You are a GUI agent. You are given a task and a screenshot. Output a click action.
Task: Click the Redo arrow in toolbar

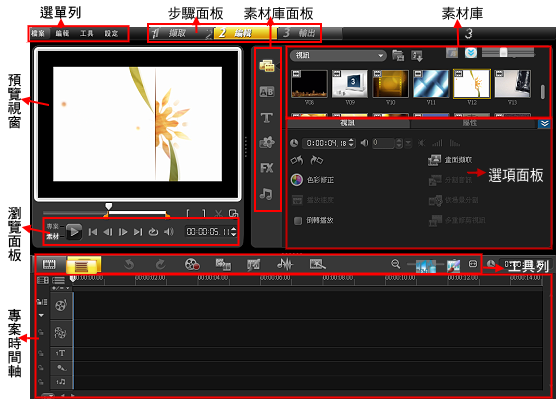[161, 265]
